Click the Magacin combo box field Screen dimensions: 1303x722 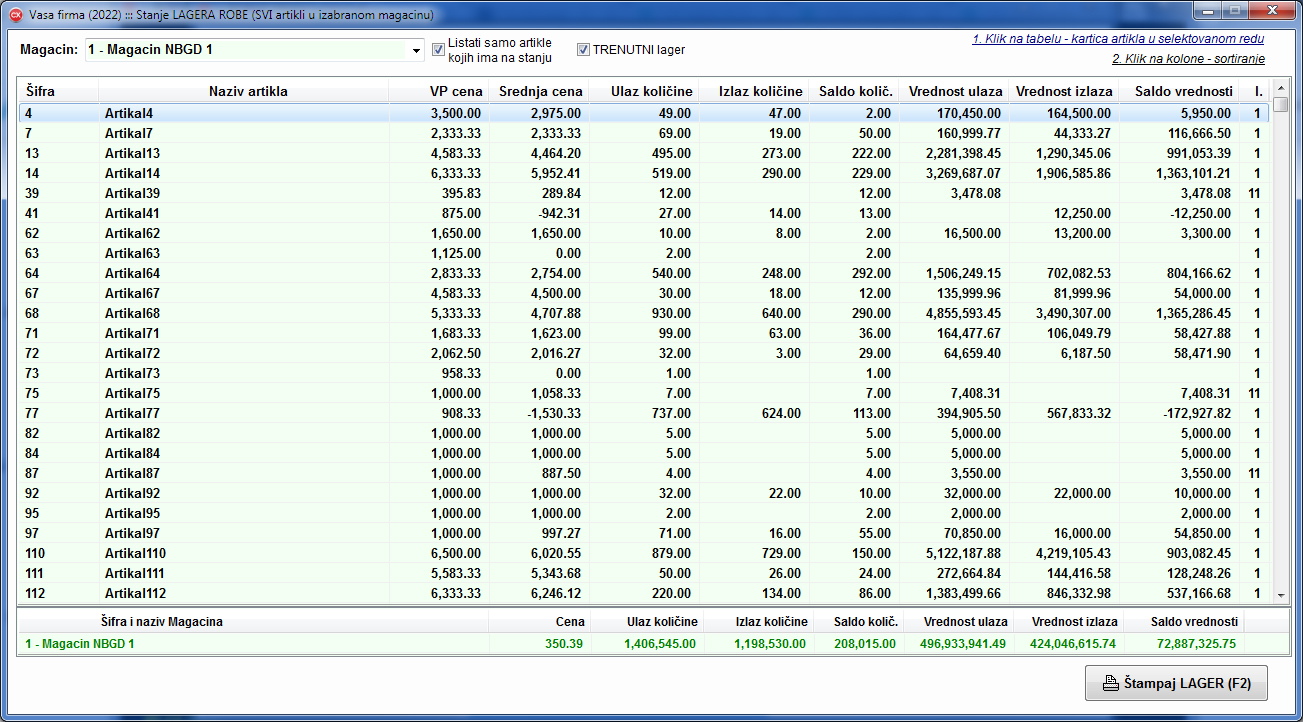click(255, 50)
